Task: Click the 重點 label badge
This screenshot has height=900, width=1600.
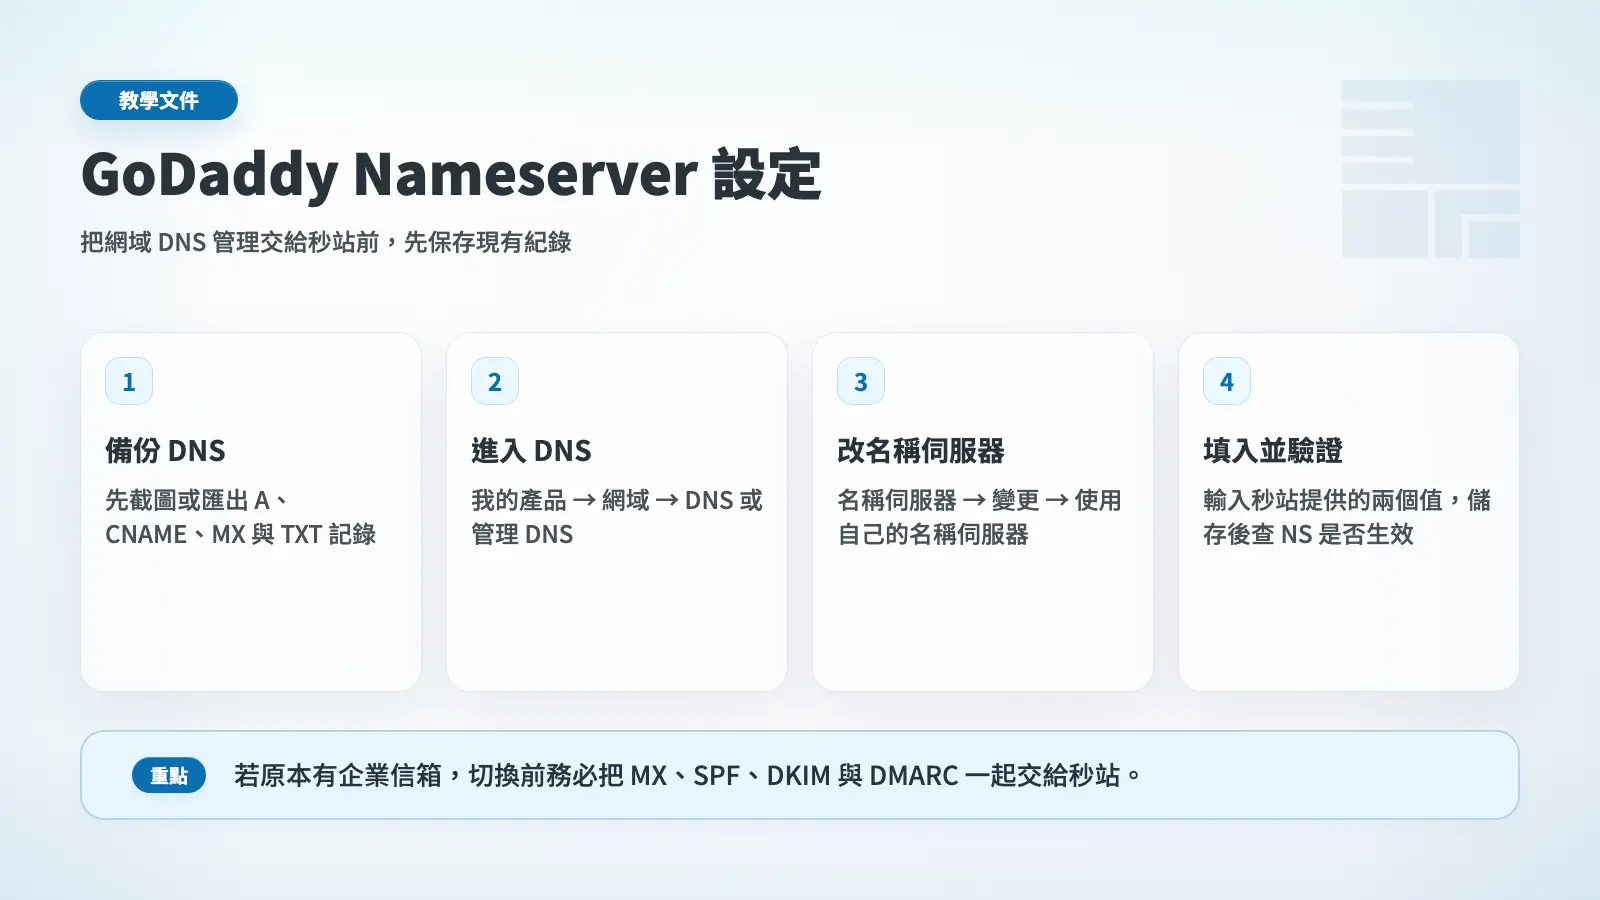Action: [169, 776]
